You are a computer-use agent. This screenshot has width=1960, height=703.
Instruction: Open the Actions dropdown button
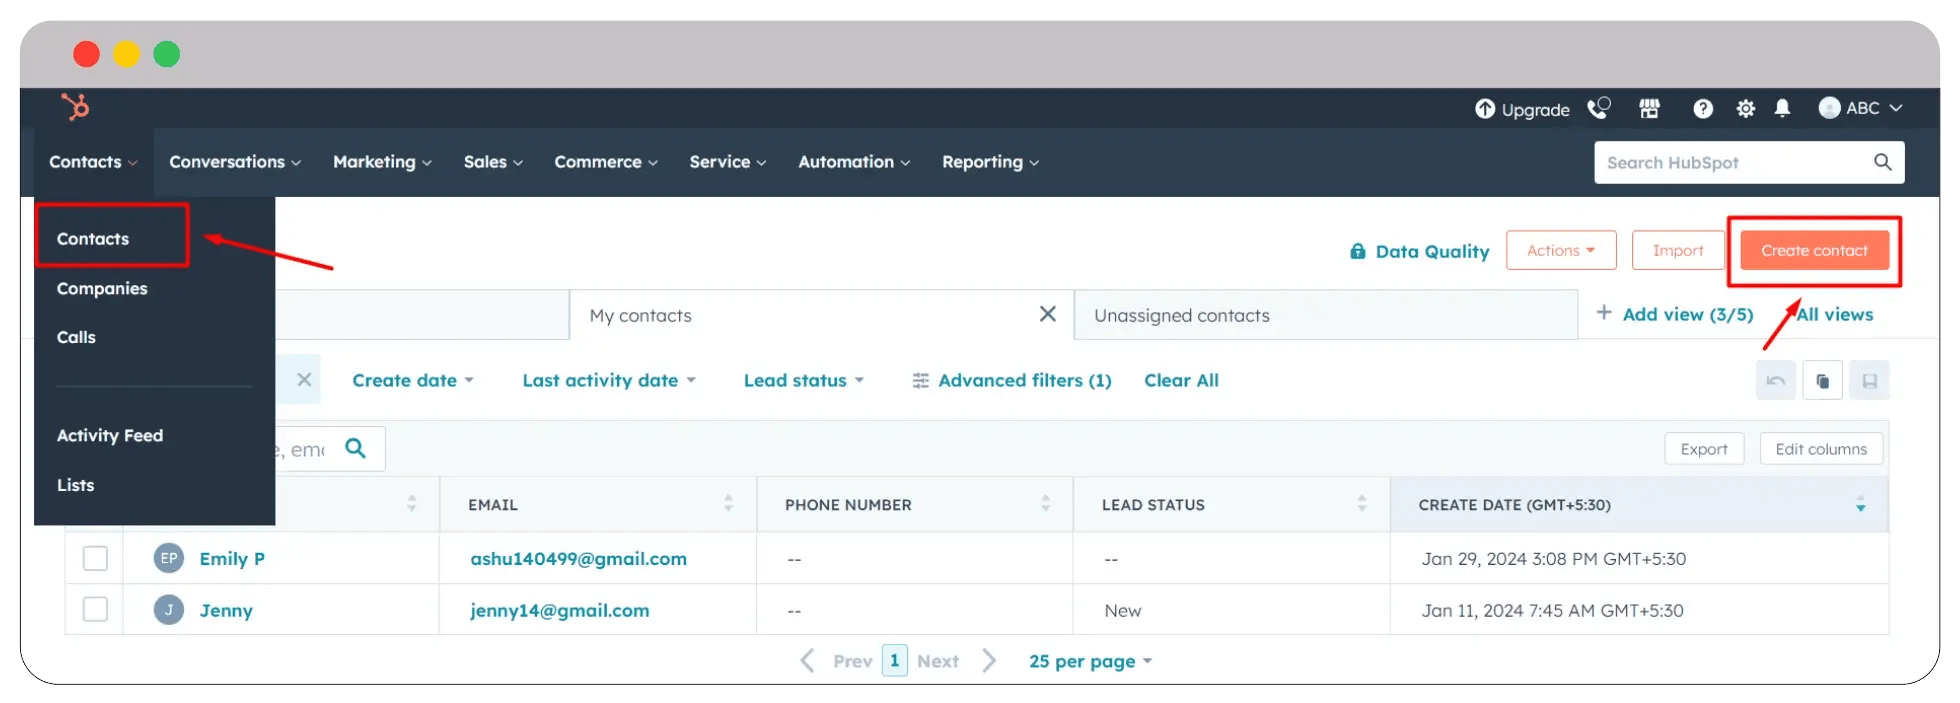1561,250
